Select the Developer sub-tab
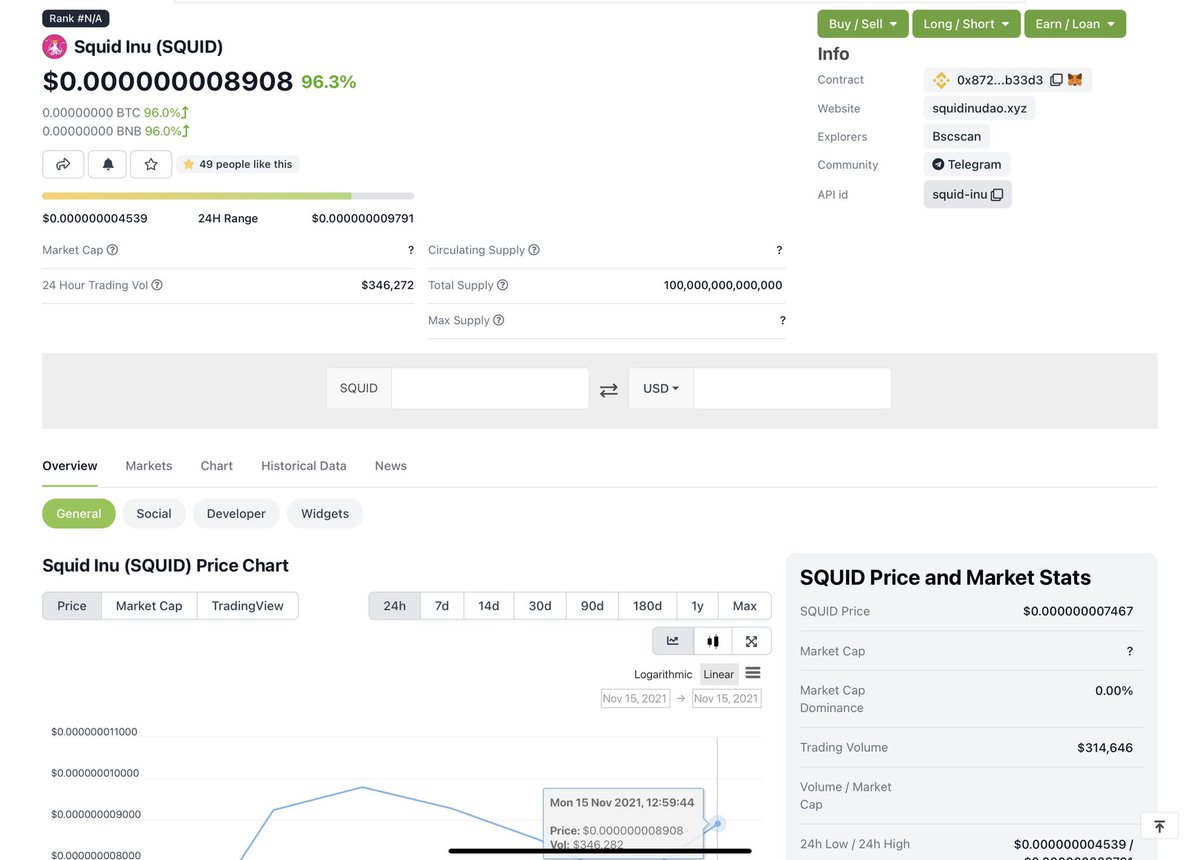 (x=236, y=514)
